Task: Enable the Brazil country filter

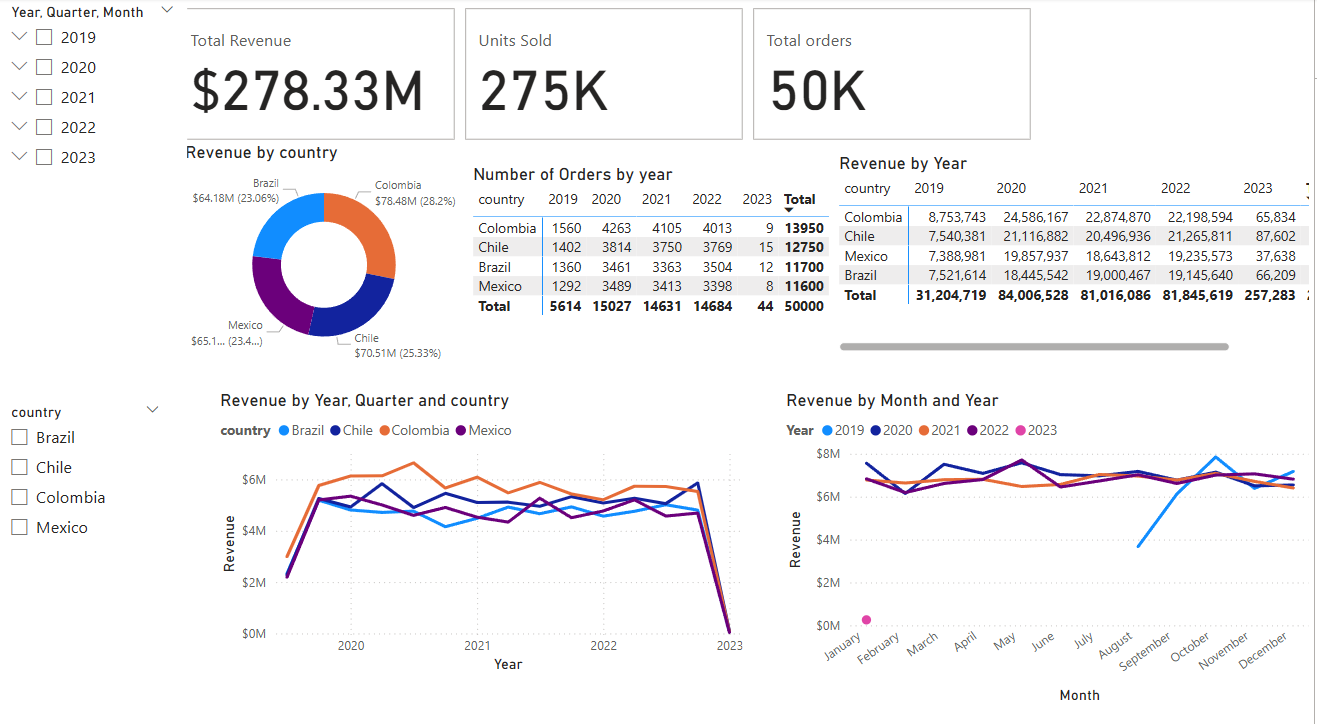Action: [x=17, y=436]
